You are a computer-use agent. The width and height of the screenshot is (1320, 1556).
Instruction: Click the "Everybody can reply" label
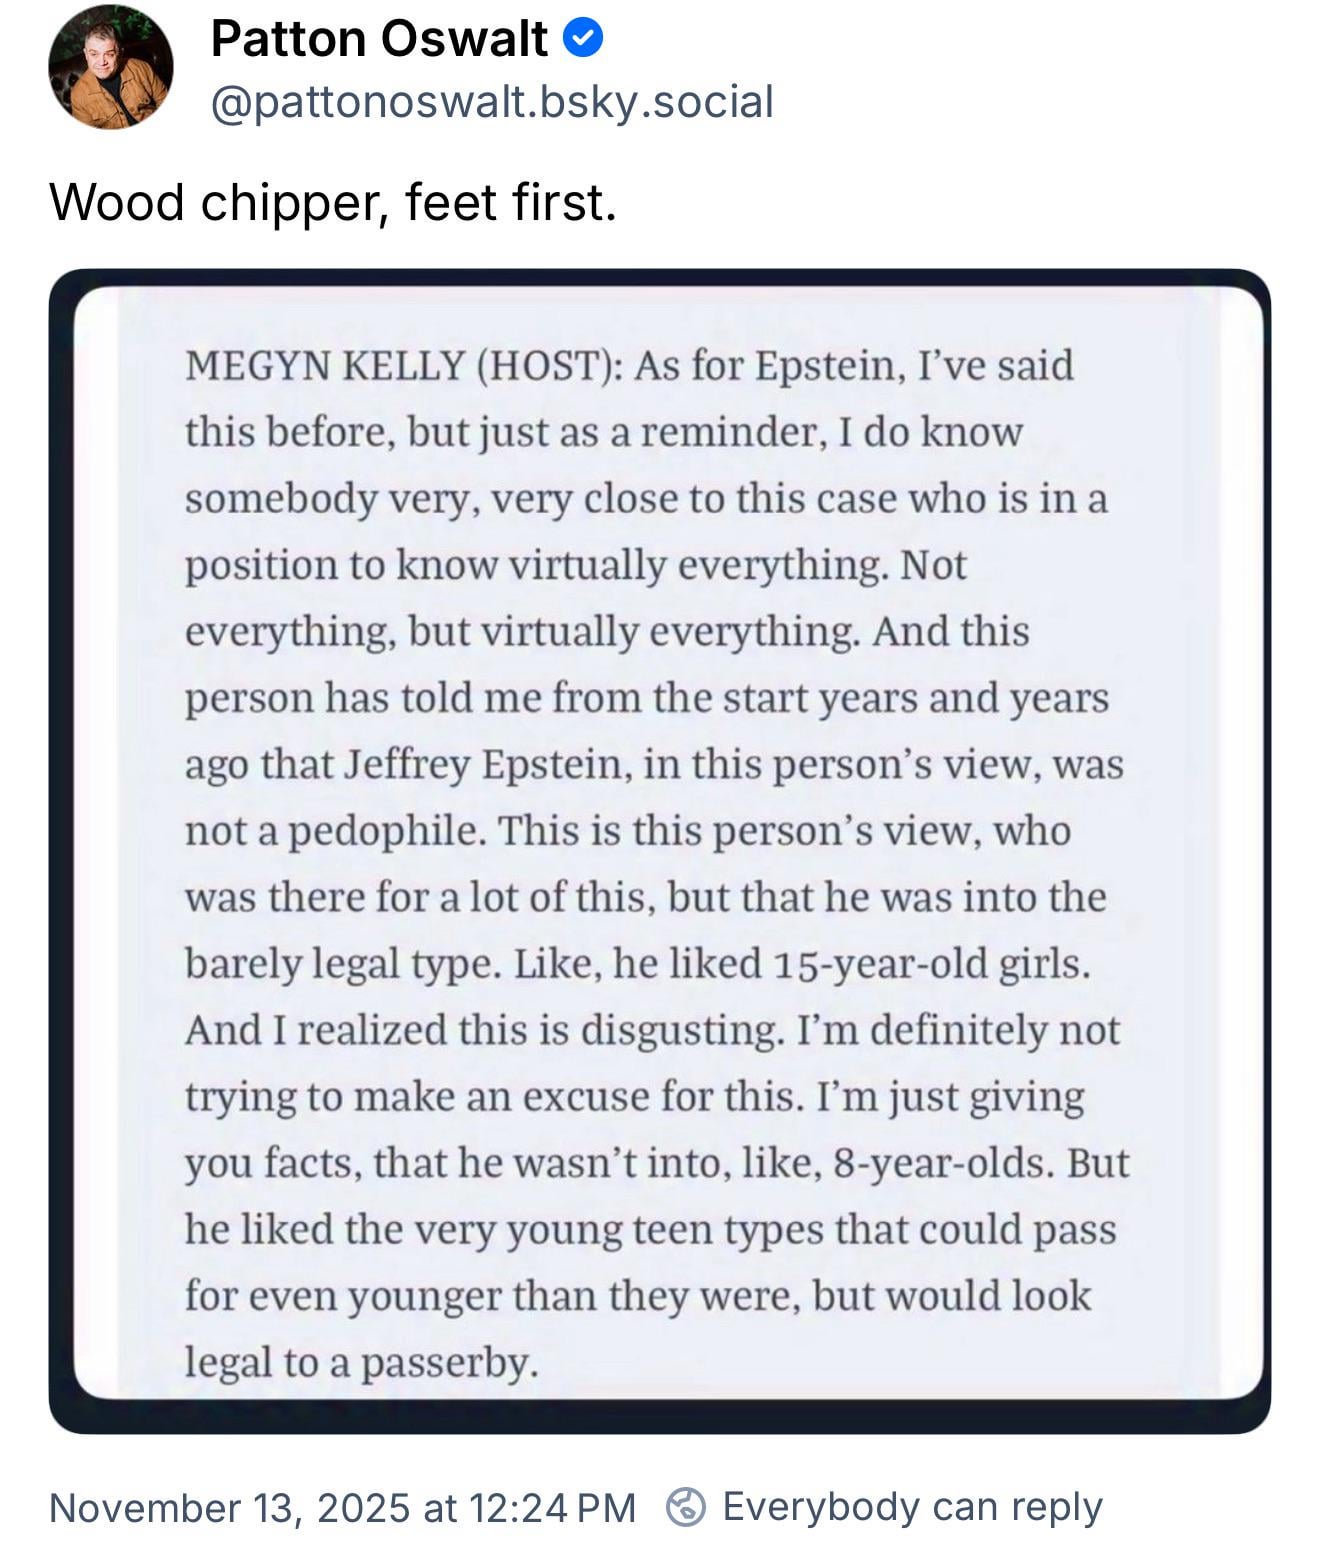click(911, 1507)
